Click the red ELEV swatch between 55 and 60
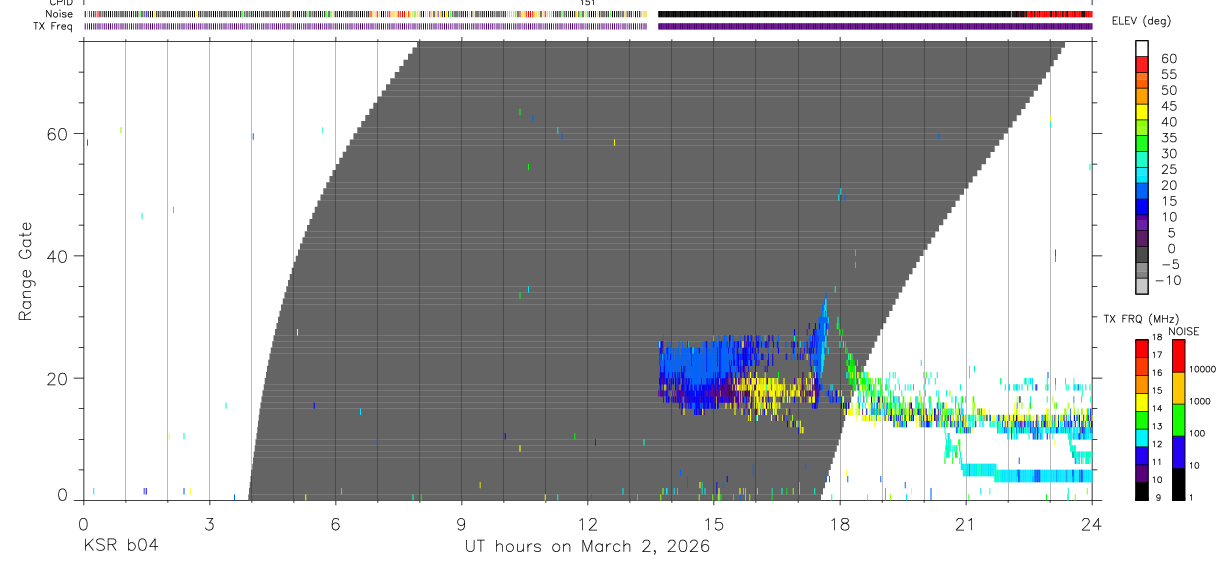This screenshot has width=1228, height=567. tap(1142, 65)
